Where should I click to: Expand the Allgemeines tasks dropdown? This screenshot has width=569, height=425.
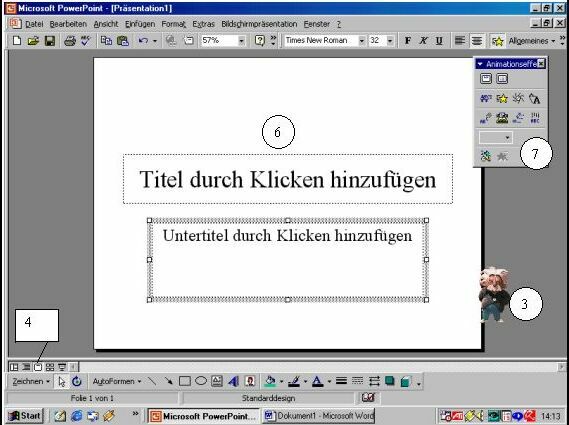point(532,41)
